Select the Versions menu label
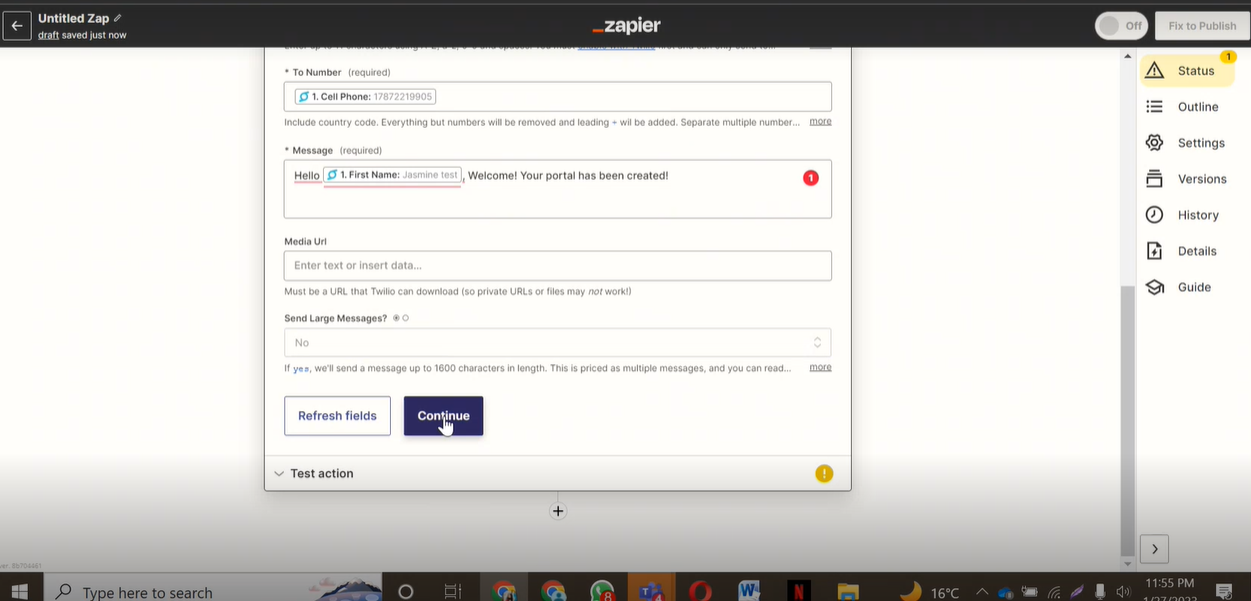 click(x=1202, y=179)
